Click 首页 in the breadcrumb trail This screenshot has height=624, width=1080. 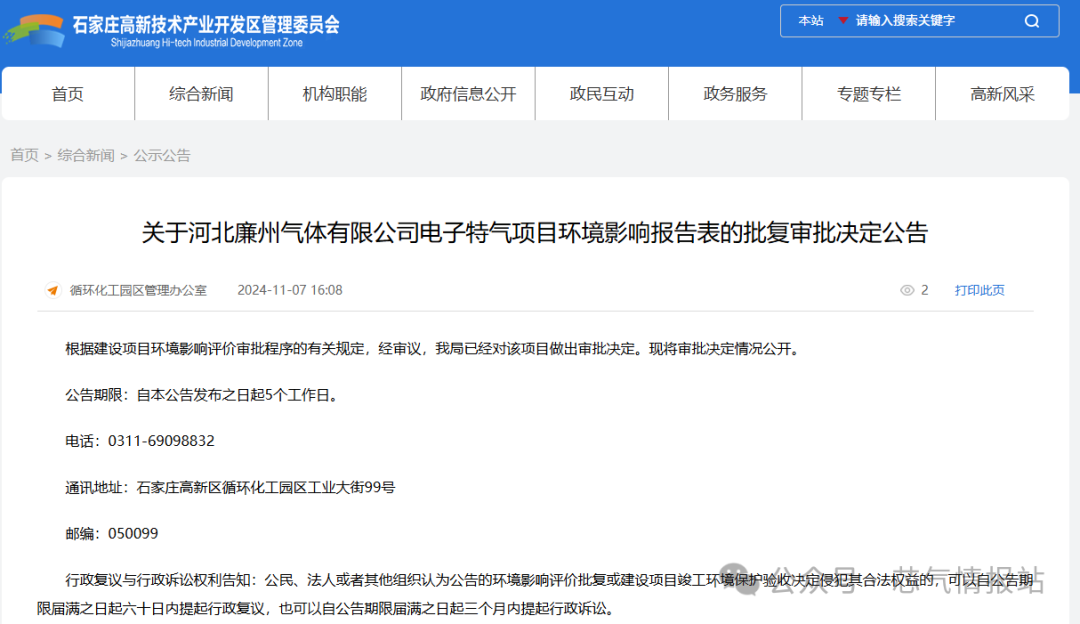(24, 156)
